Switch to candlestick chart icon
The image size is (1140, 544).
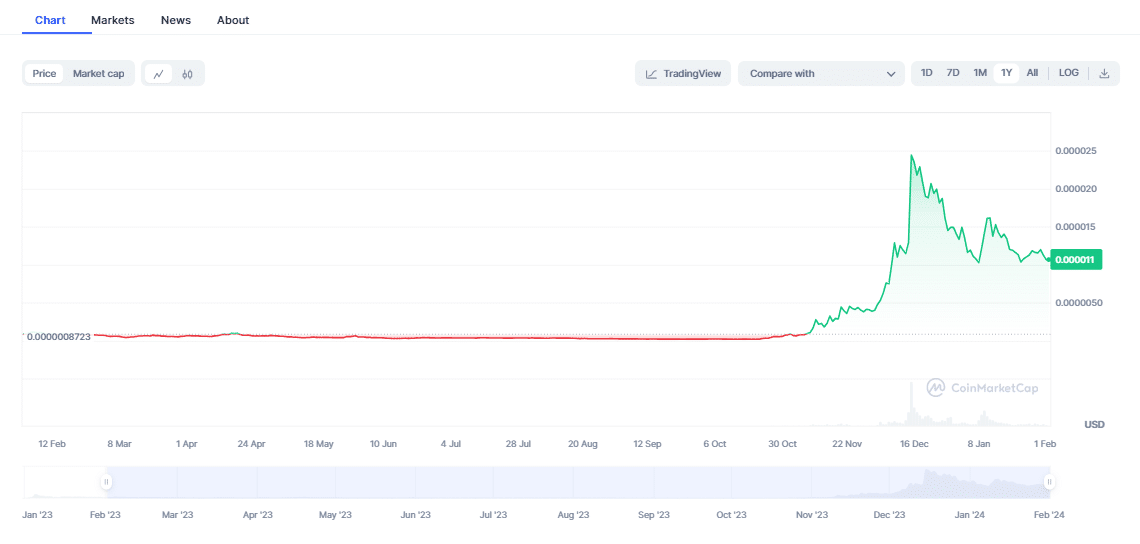[187, 74]
